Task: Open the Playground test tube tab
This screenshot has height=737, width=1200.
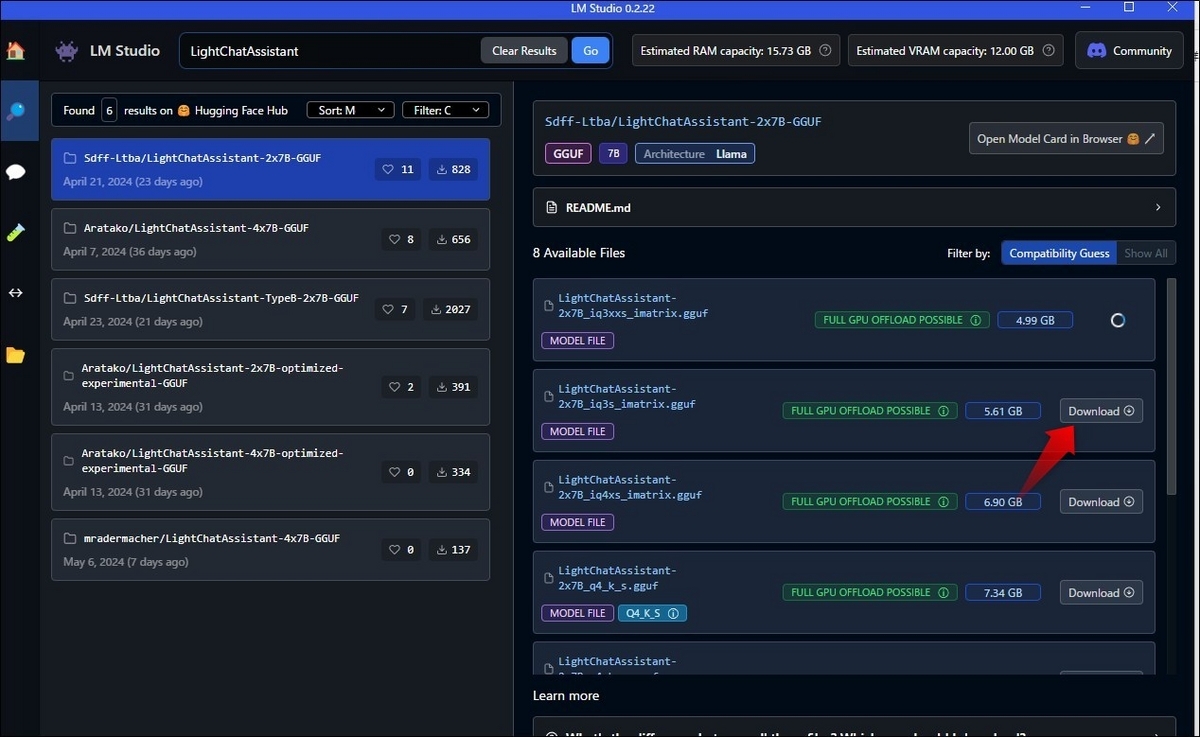Action: tap(15, 232)
